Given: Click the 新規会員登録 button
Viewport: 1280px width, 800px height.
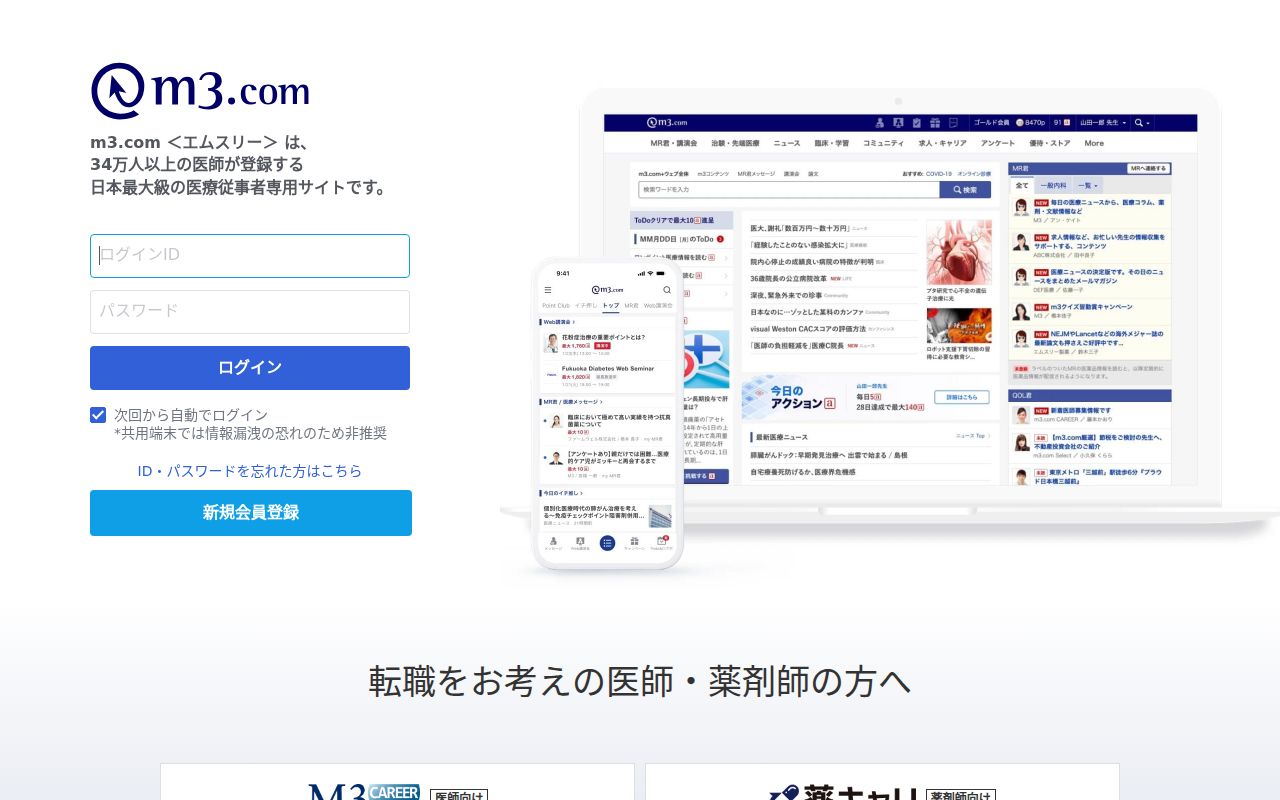Looking at the screenshot, I should coord(251,513).
